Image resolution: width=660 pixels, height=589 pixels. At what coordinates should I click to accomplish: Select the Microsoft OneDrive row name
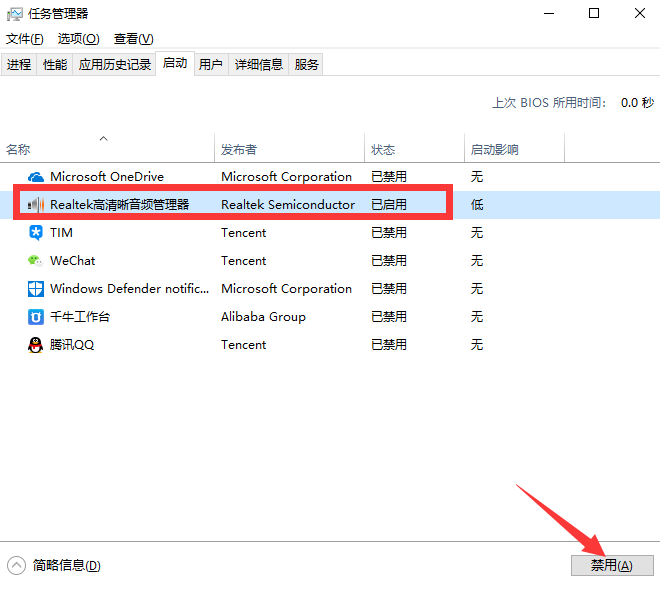(107, 177)
